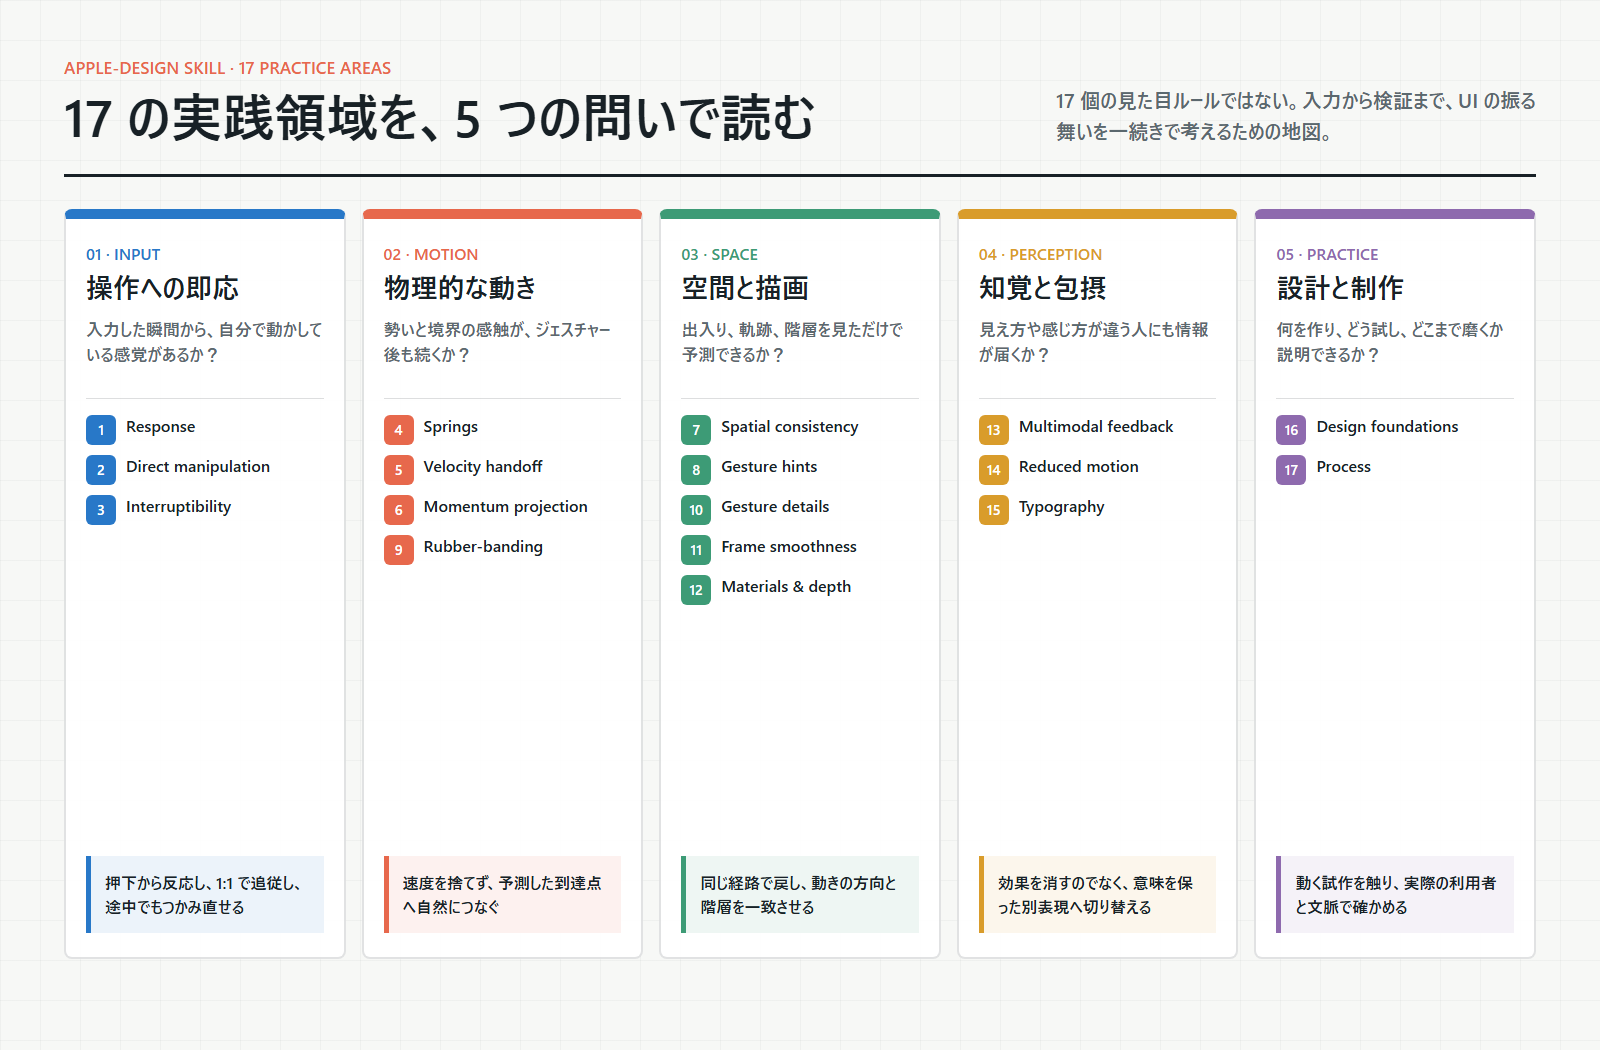Viewport: 1600px width, 1050px height.
Task: Select the Design foundations text item
Action: click(x=1388, y=427)
